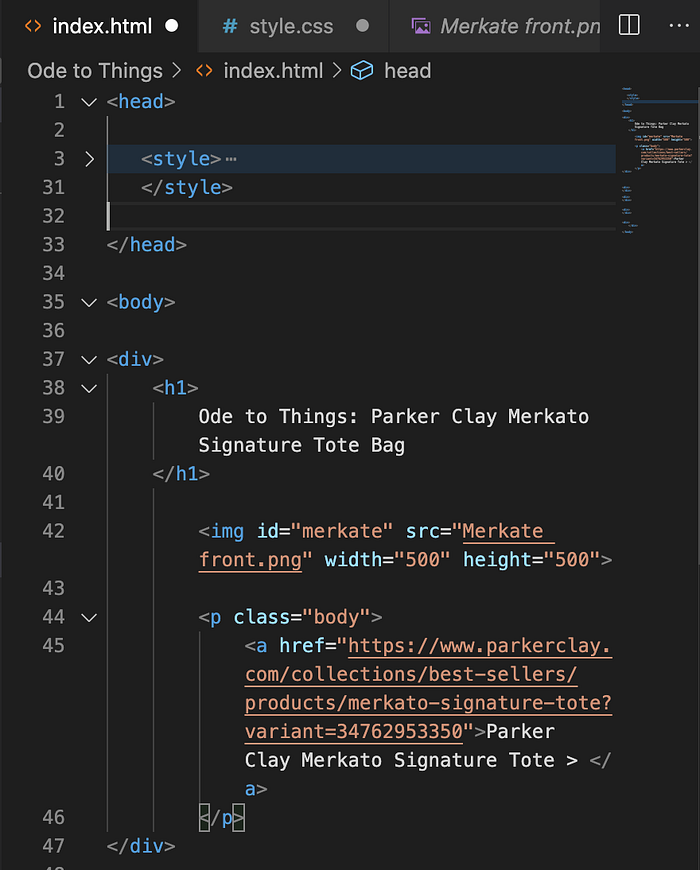Click the image icon on Merkate front.png tab
Viewport: 700px width, 870px height.
(x=420, y=26)
